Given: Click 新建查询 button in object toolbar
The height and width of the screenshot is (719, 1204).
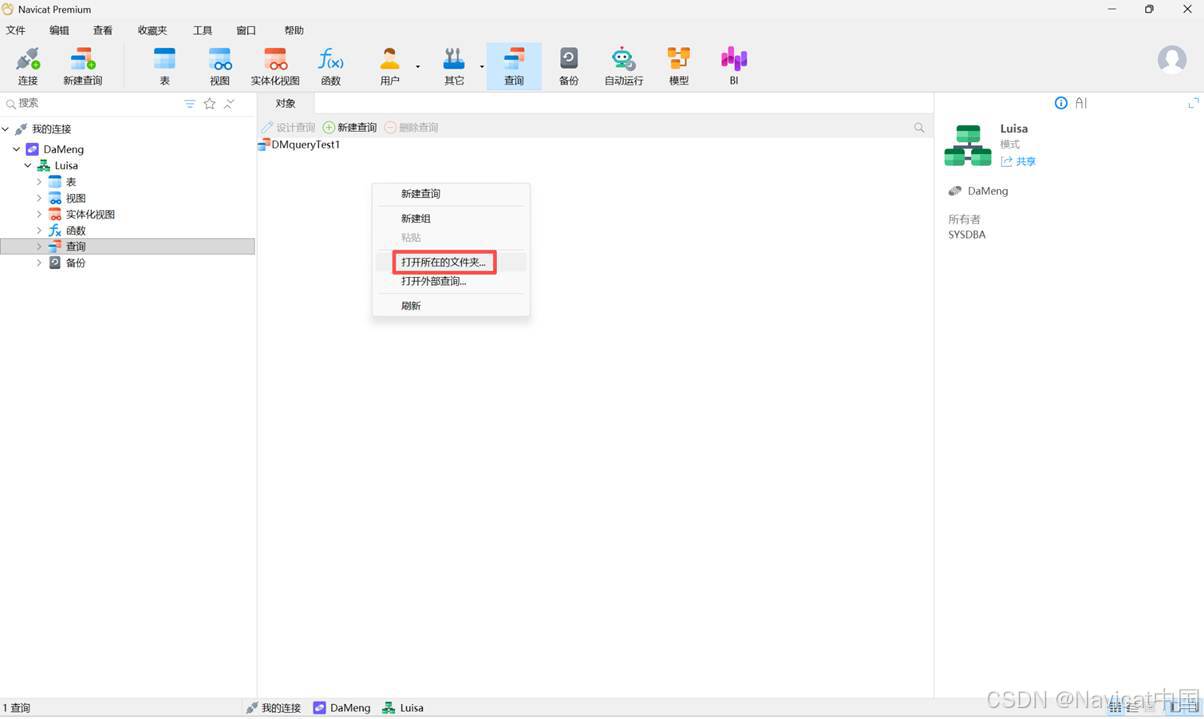Looking at the screenshot, I should coord(350,127).
